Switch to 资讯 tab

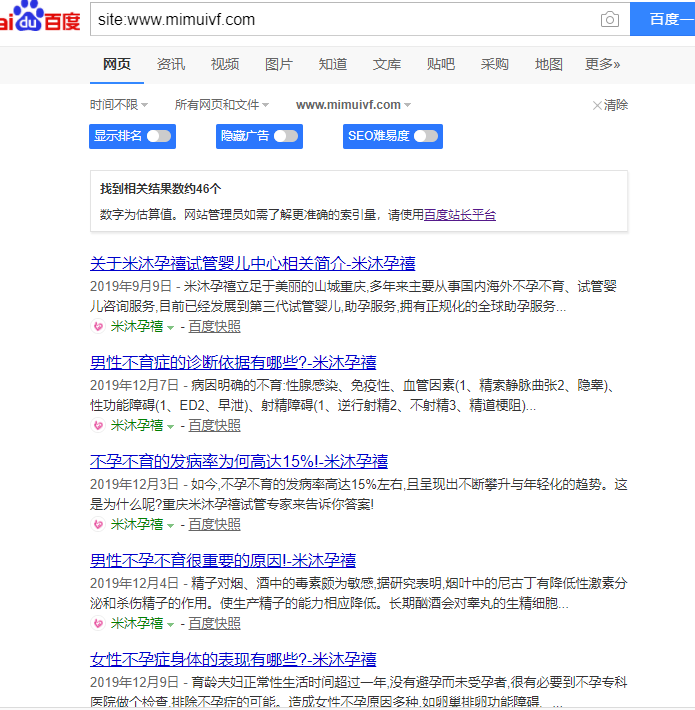(x=171, y=64)
